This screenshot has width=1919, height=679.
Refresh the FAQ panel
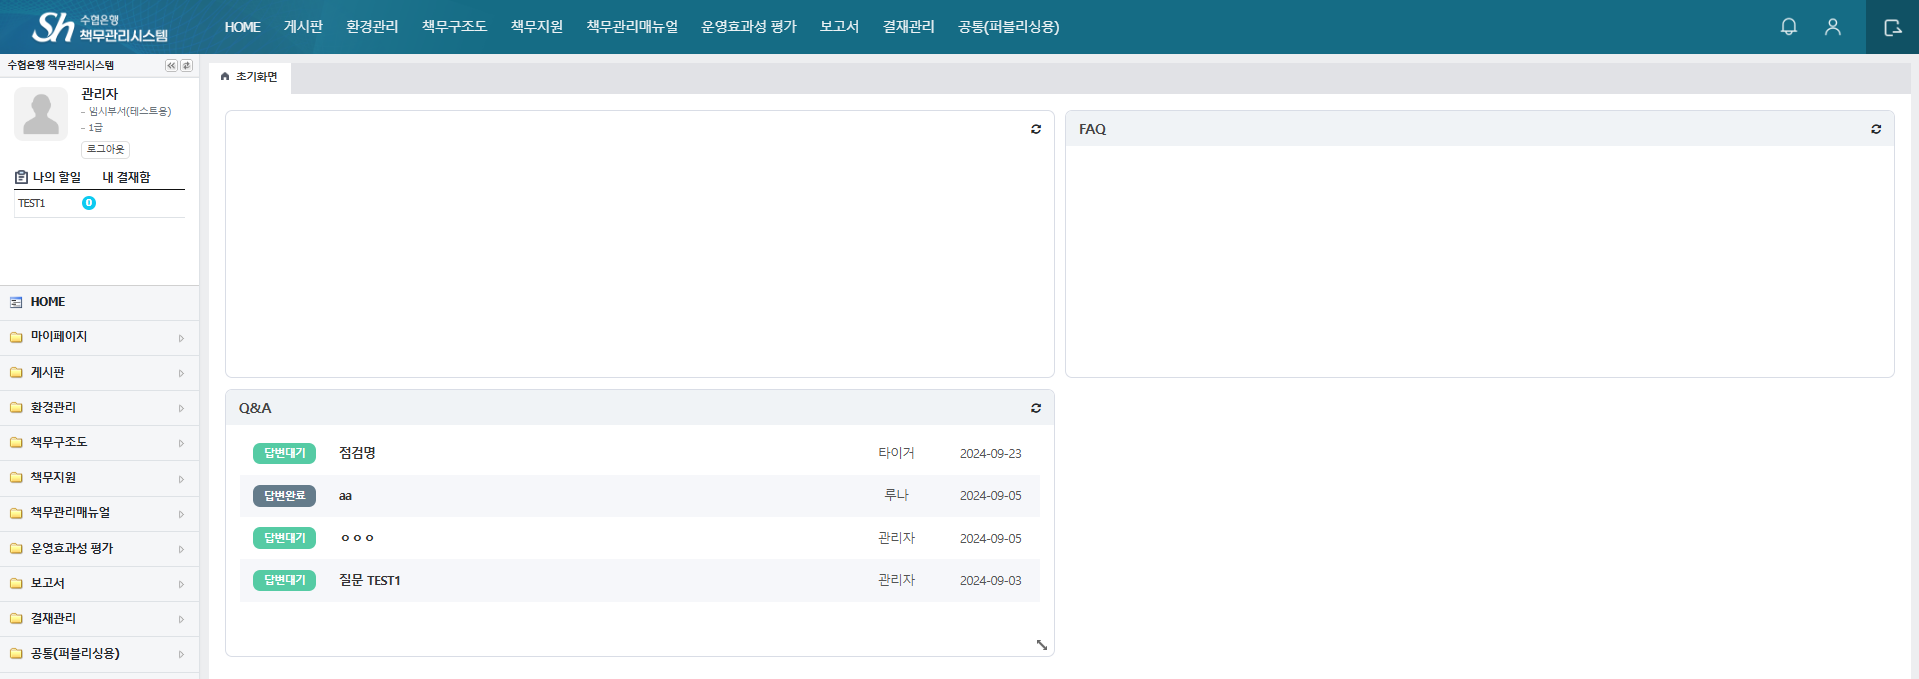[1876, 129]
